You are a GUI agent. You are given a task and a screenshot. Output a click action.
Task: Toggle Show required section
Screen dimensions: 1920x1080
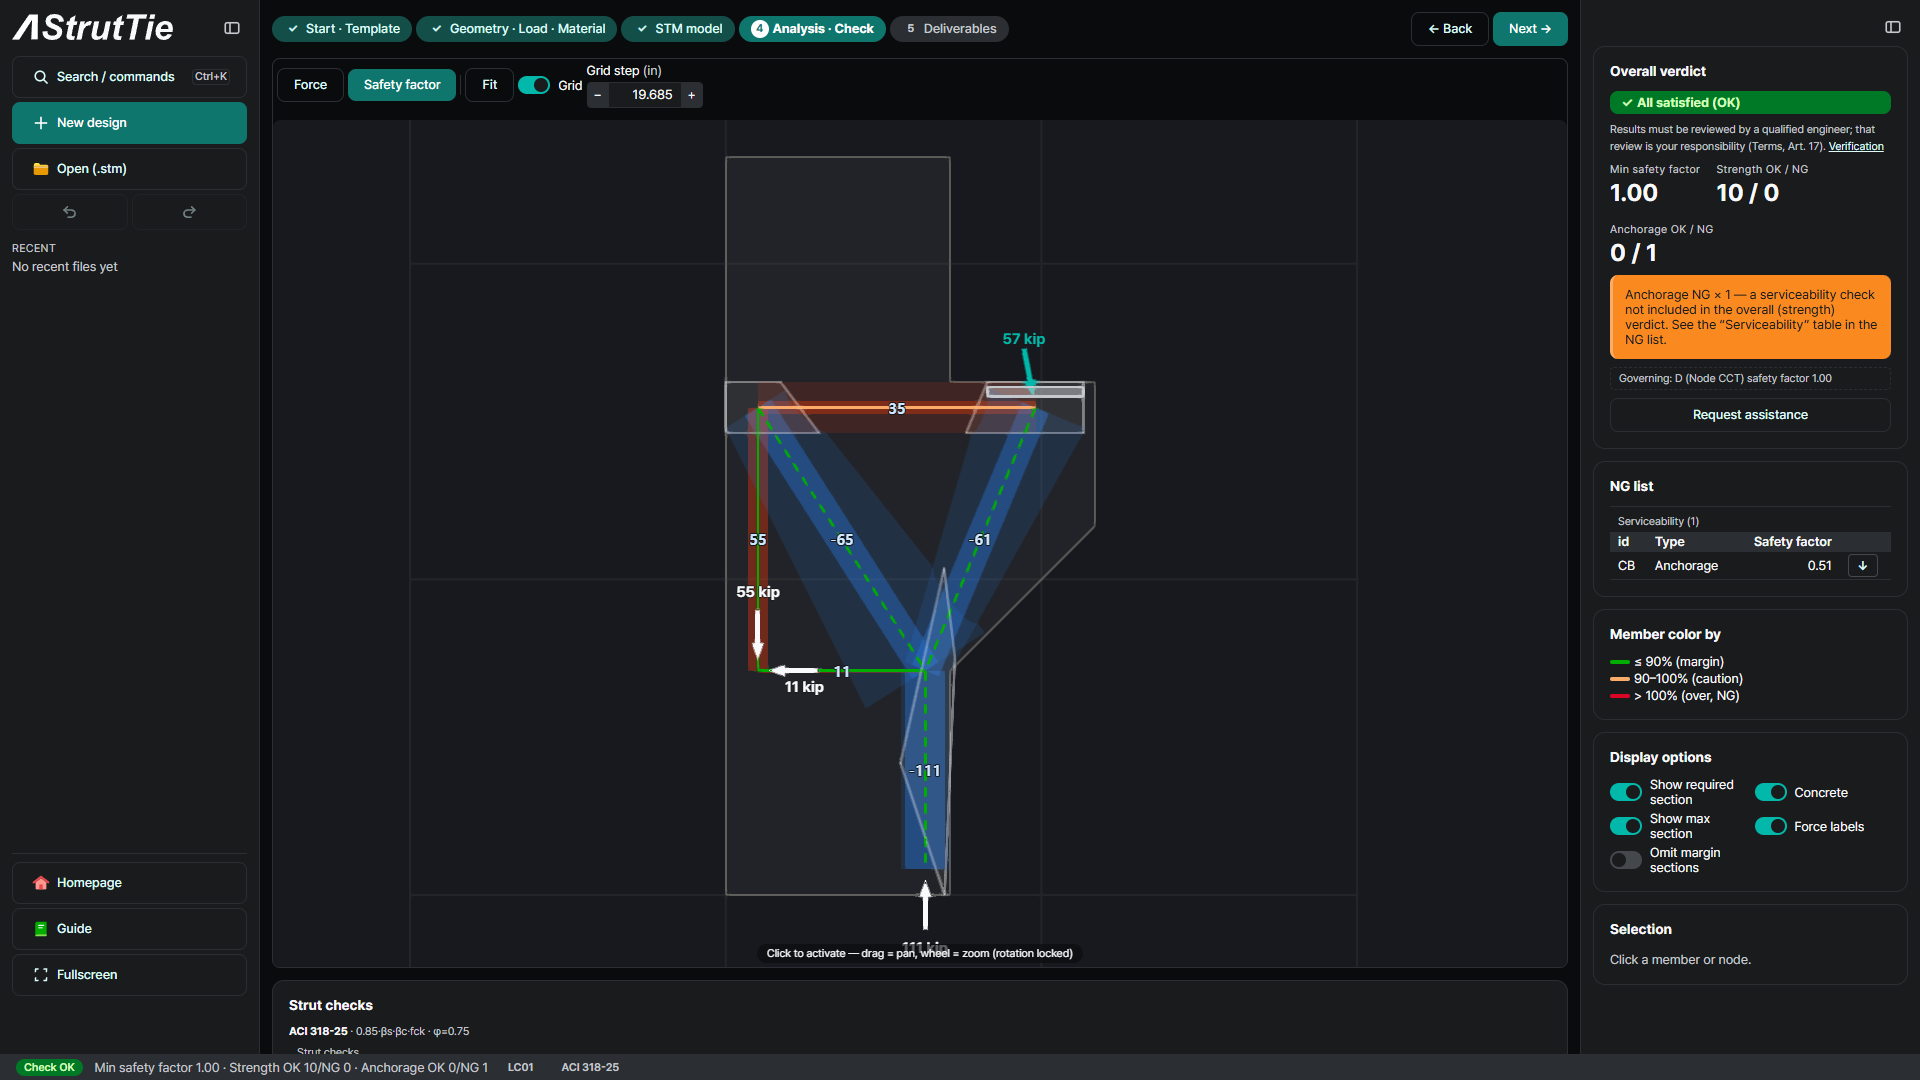(x=1626, y=792)
